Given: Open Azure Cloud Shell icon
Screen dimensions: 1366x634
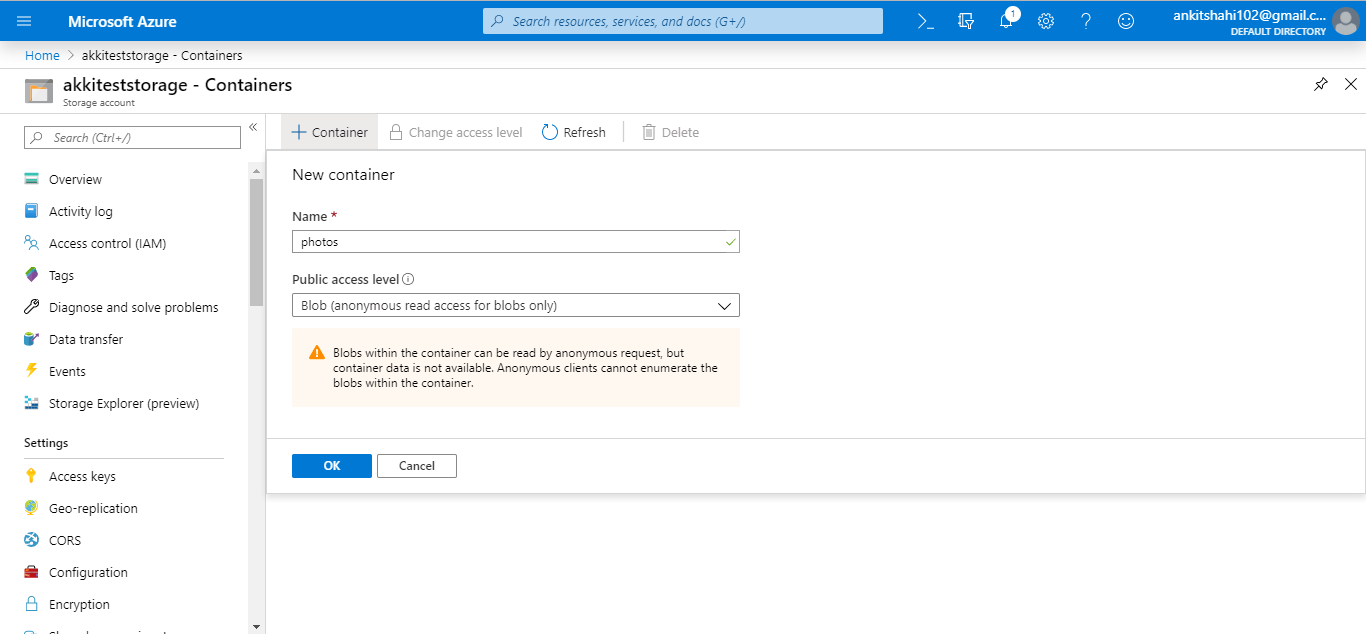Looking at the screenshot, I should [x=925, y=21].
